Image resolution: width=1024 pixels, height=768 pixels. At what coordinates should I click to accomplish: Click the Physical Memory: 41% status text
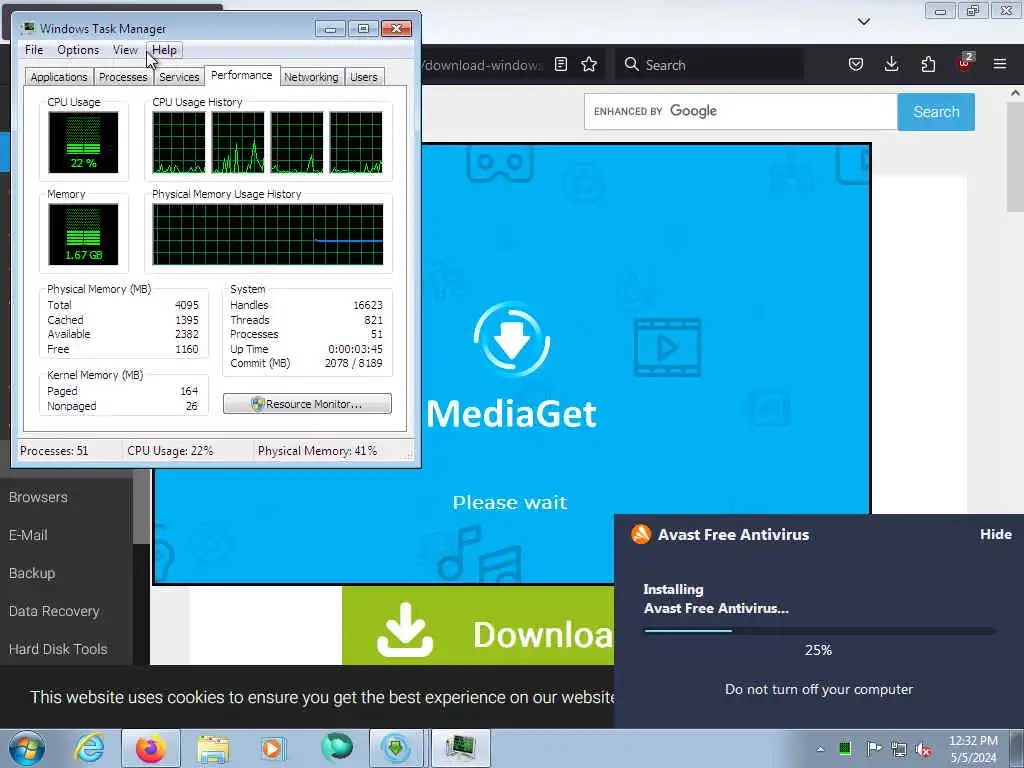(317, 451)
